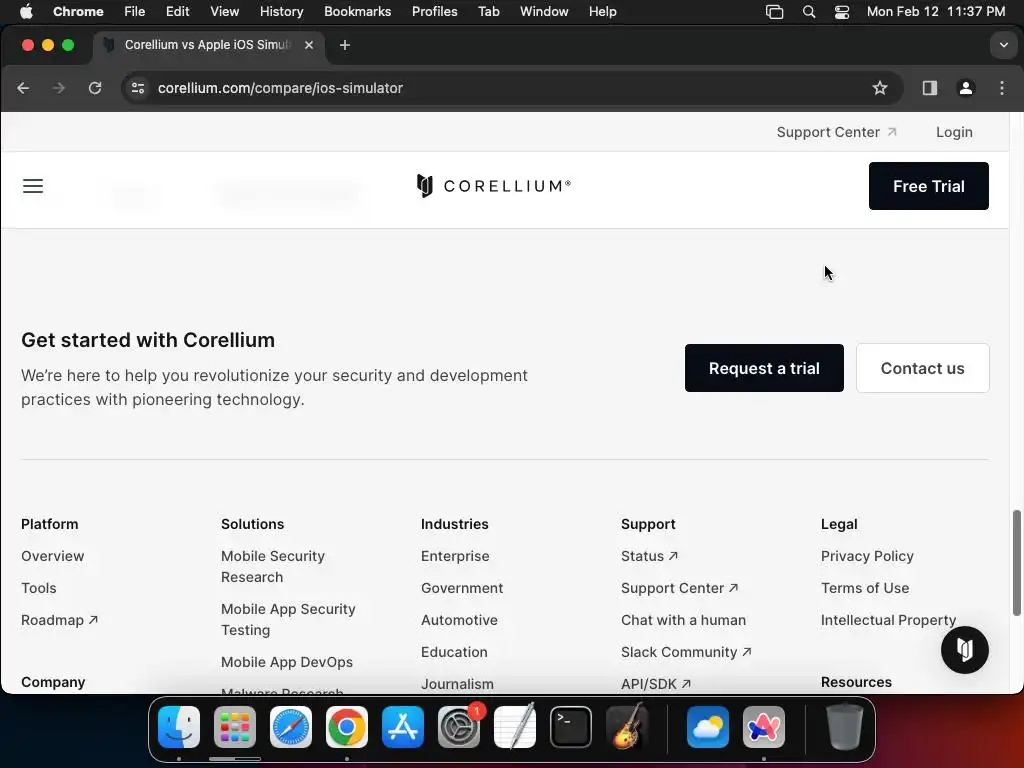Launch Safari from the Dock
Image resolution: width=1024 pixels, height=768 pixels.
[291, 727]
